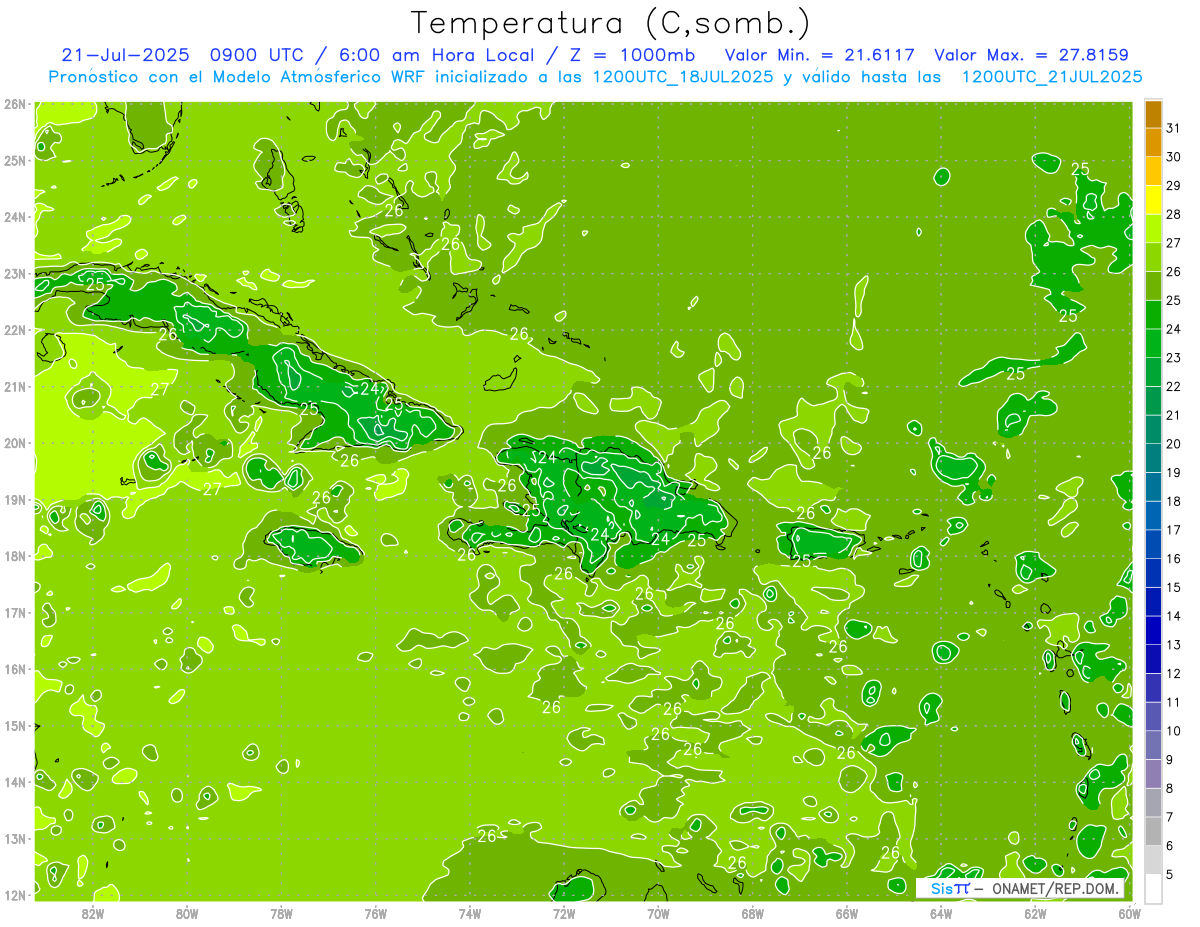The image size is (1200, 927).
Task: Click the '74W' longitude axis label
Action: [x=469, y=913]
